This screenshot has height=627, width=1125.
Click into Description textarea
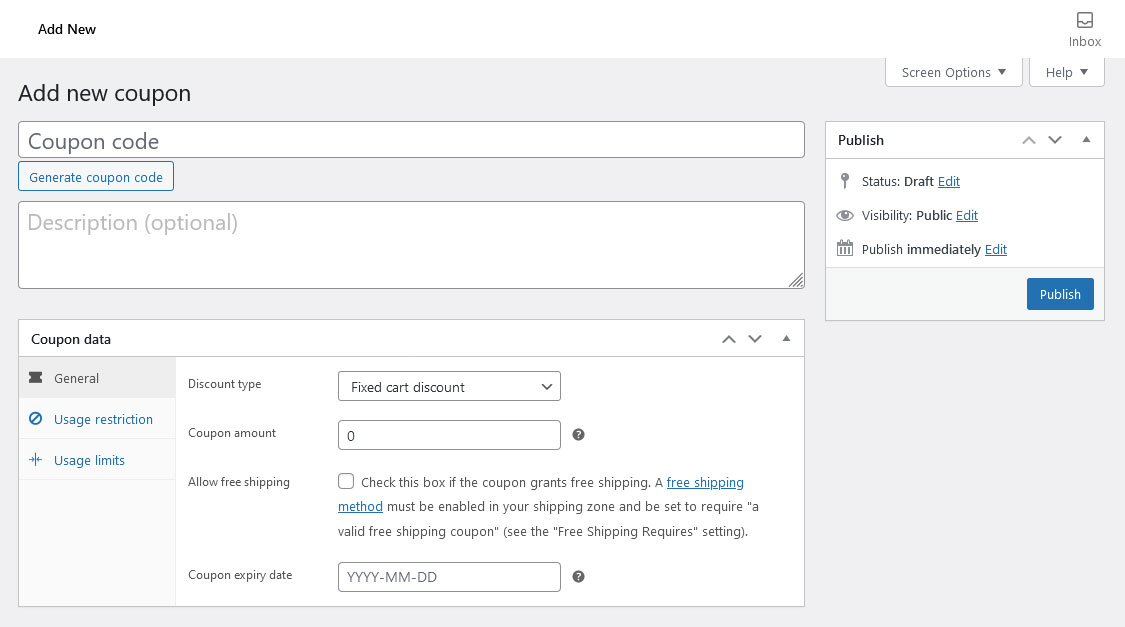(411, 245)
